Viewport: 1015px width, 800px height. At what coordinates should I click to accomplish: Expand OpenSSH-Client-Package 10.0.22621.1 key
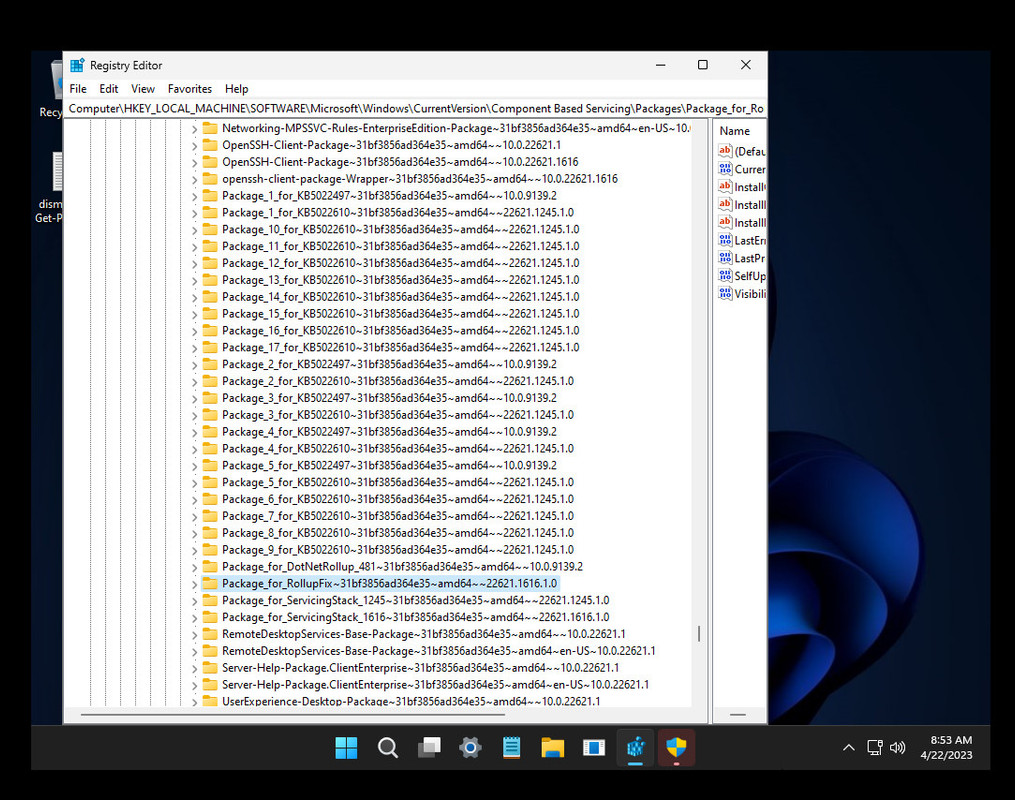click(194, 146)
